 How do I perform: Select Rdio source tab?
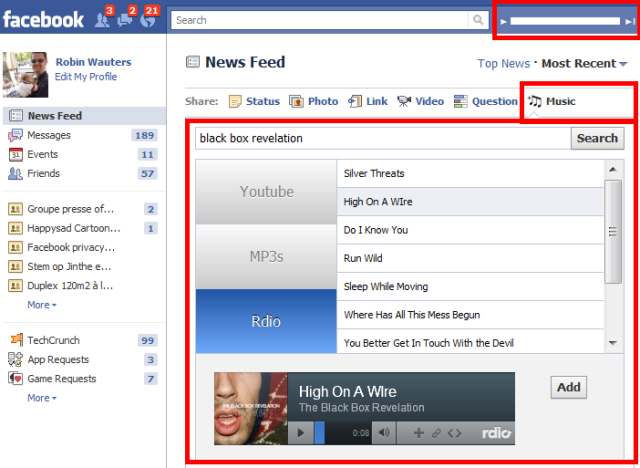coord(266,322)
